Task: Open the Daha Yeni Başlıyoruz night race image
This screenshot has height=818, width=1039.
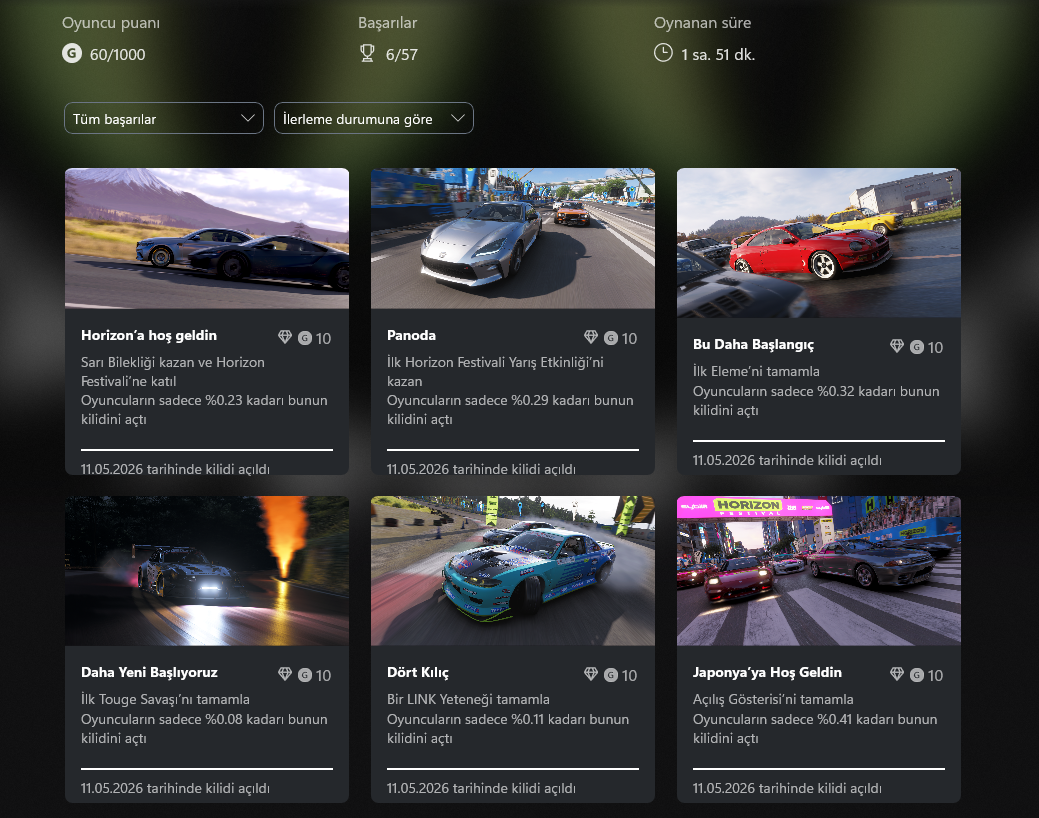Action: click(x=207, y=571)
